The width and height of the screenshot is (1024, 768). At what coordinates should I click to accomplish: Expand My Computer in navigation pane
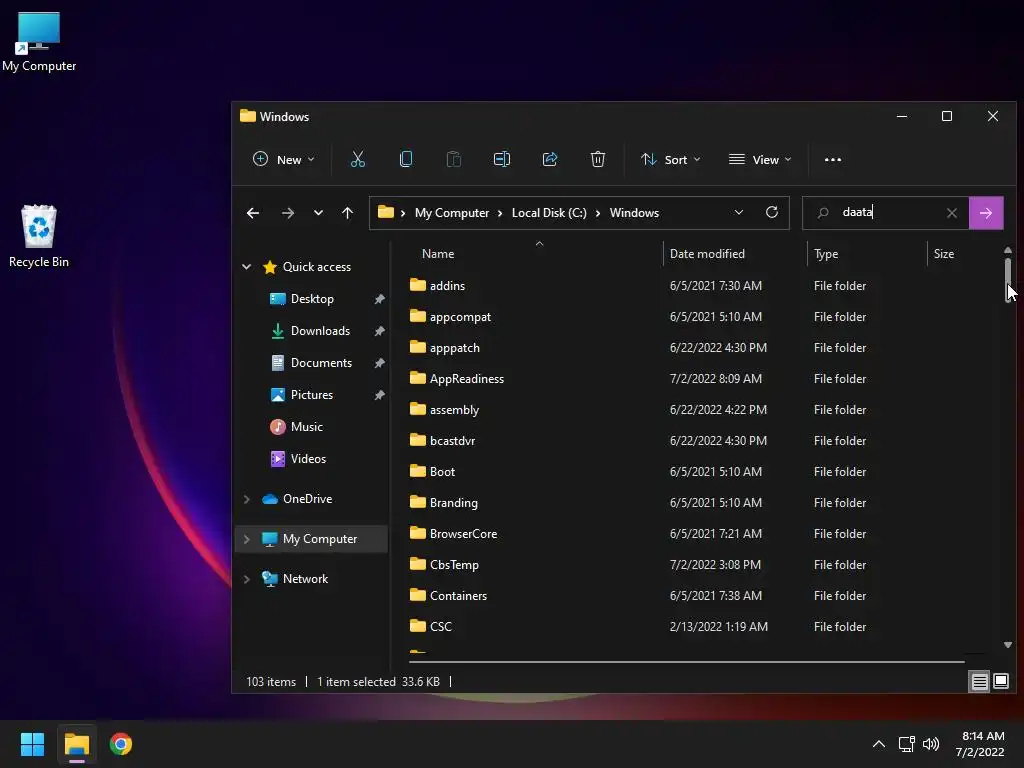click(x=247, y=539)
